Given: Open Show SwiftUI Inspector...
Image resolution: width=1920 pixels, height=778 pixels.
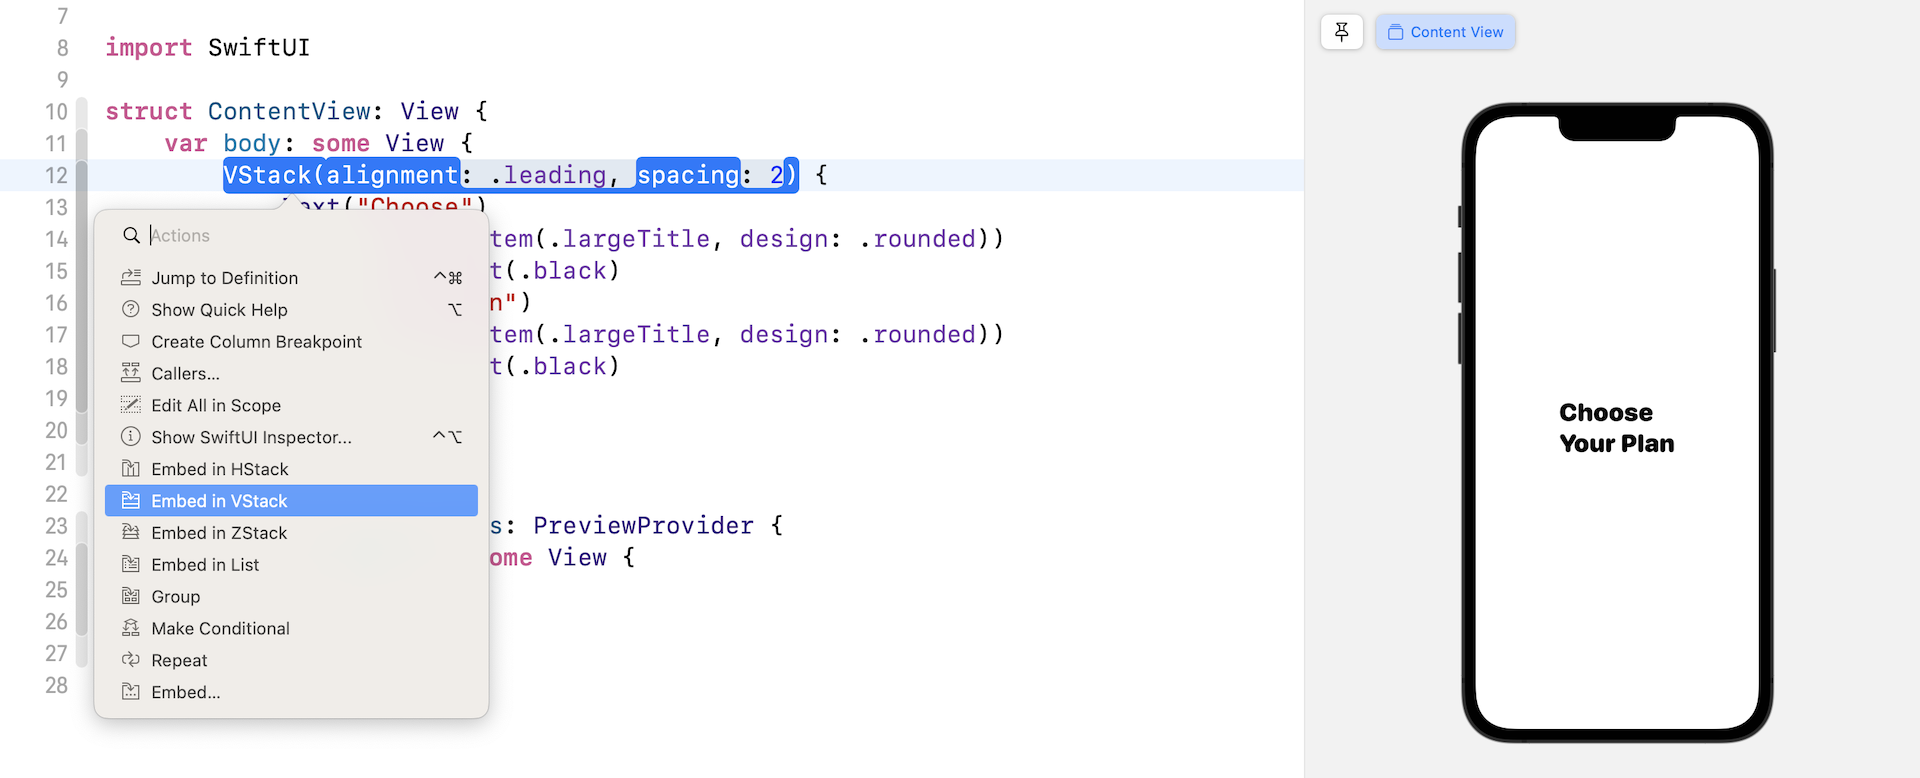Looking at the screenshot, I should pos(291,437).
